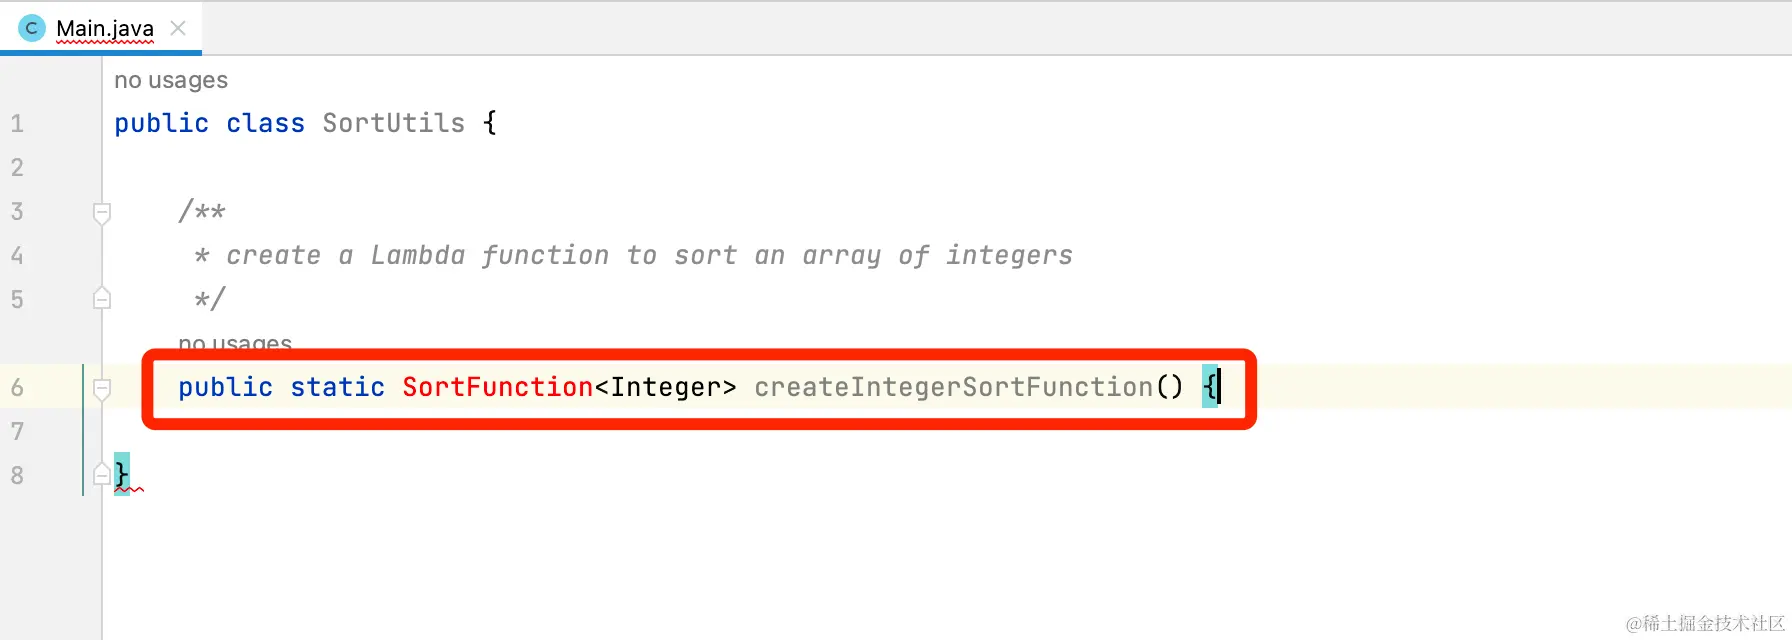Click the "no usages" hint above the method
The height and width of the screenshot is (640, 1792).
point(235,344)
